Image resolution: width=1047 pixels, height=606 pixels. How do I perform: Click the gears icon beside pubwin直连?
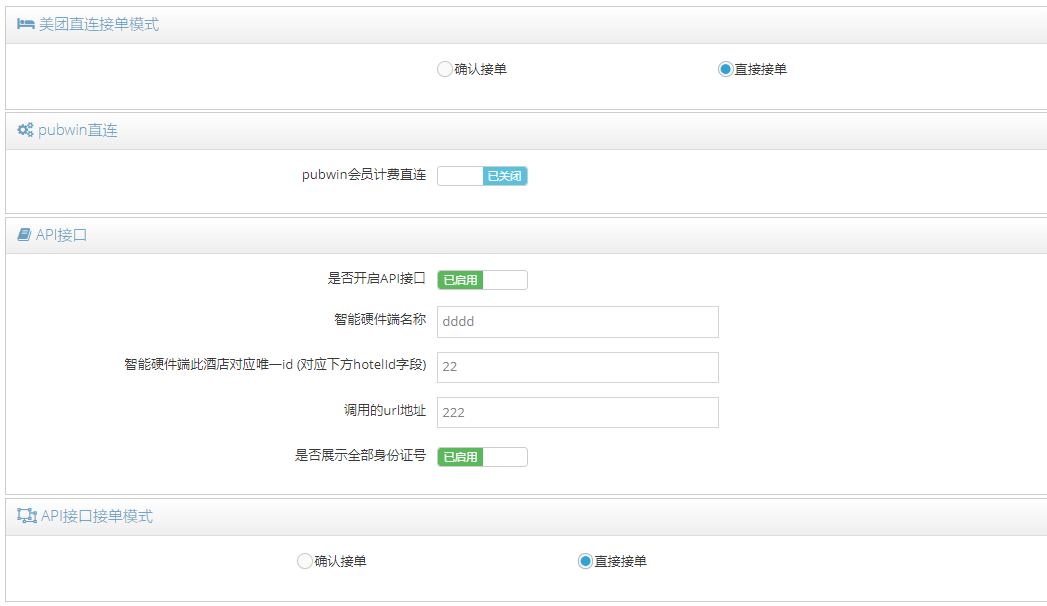click(25, 129)
